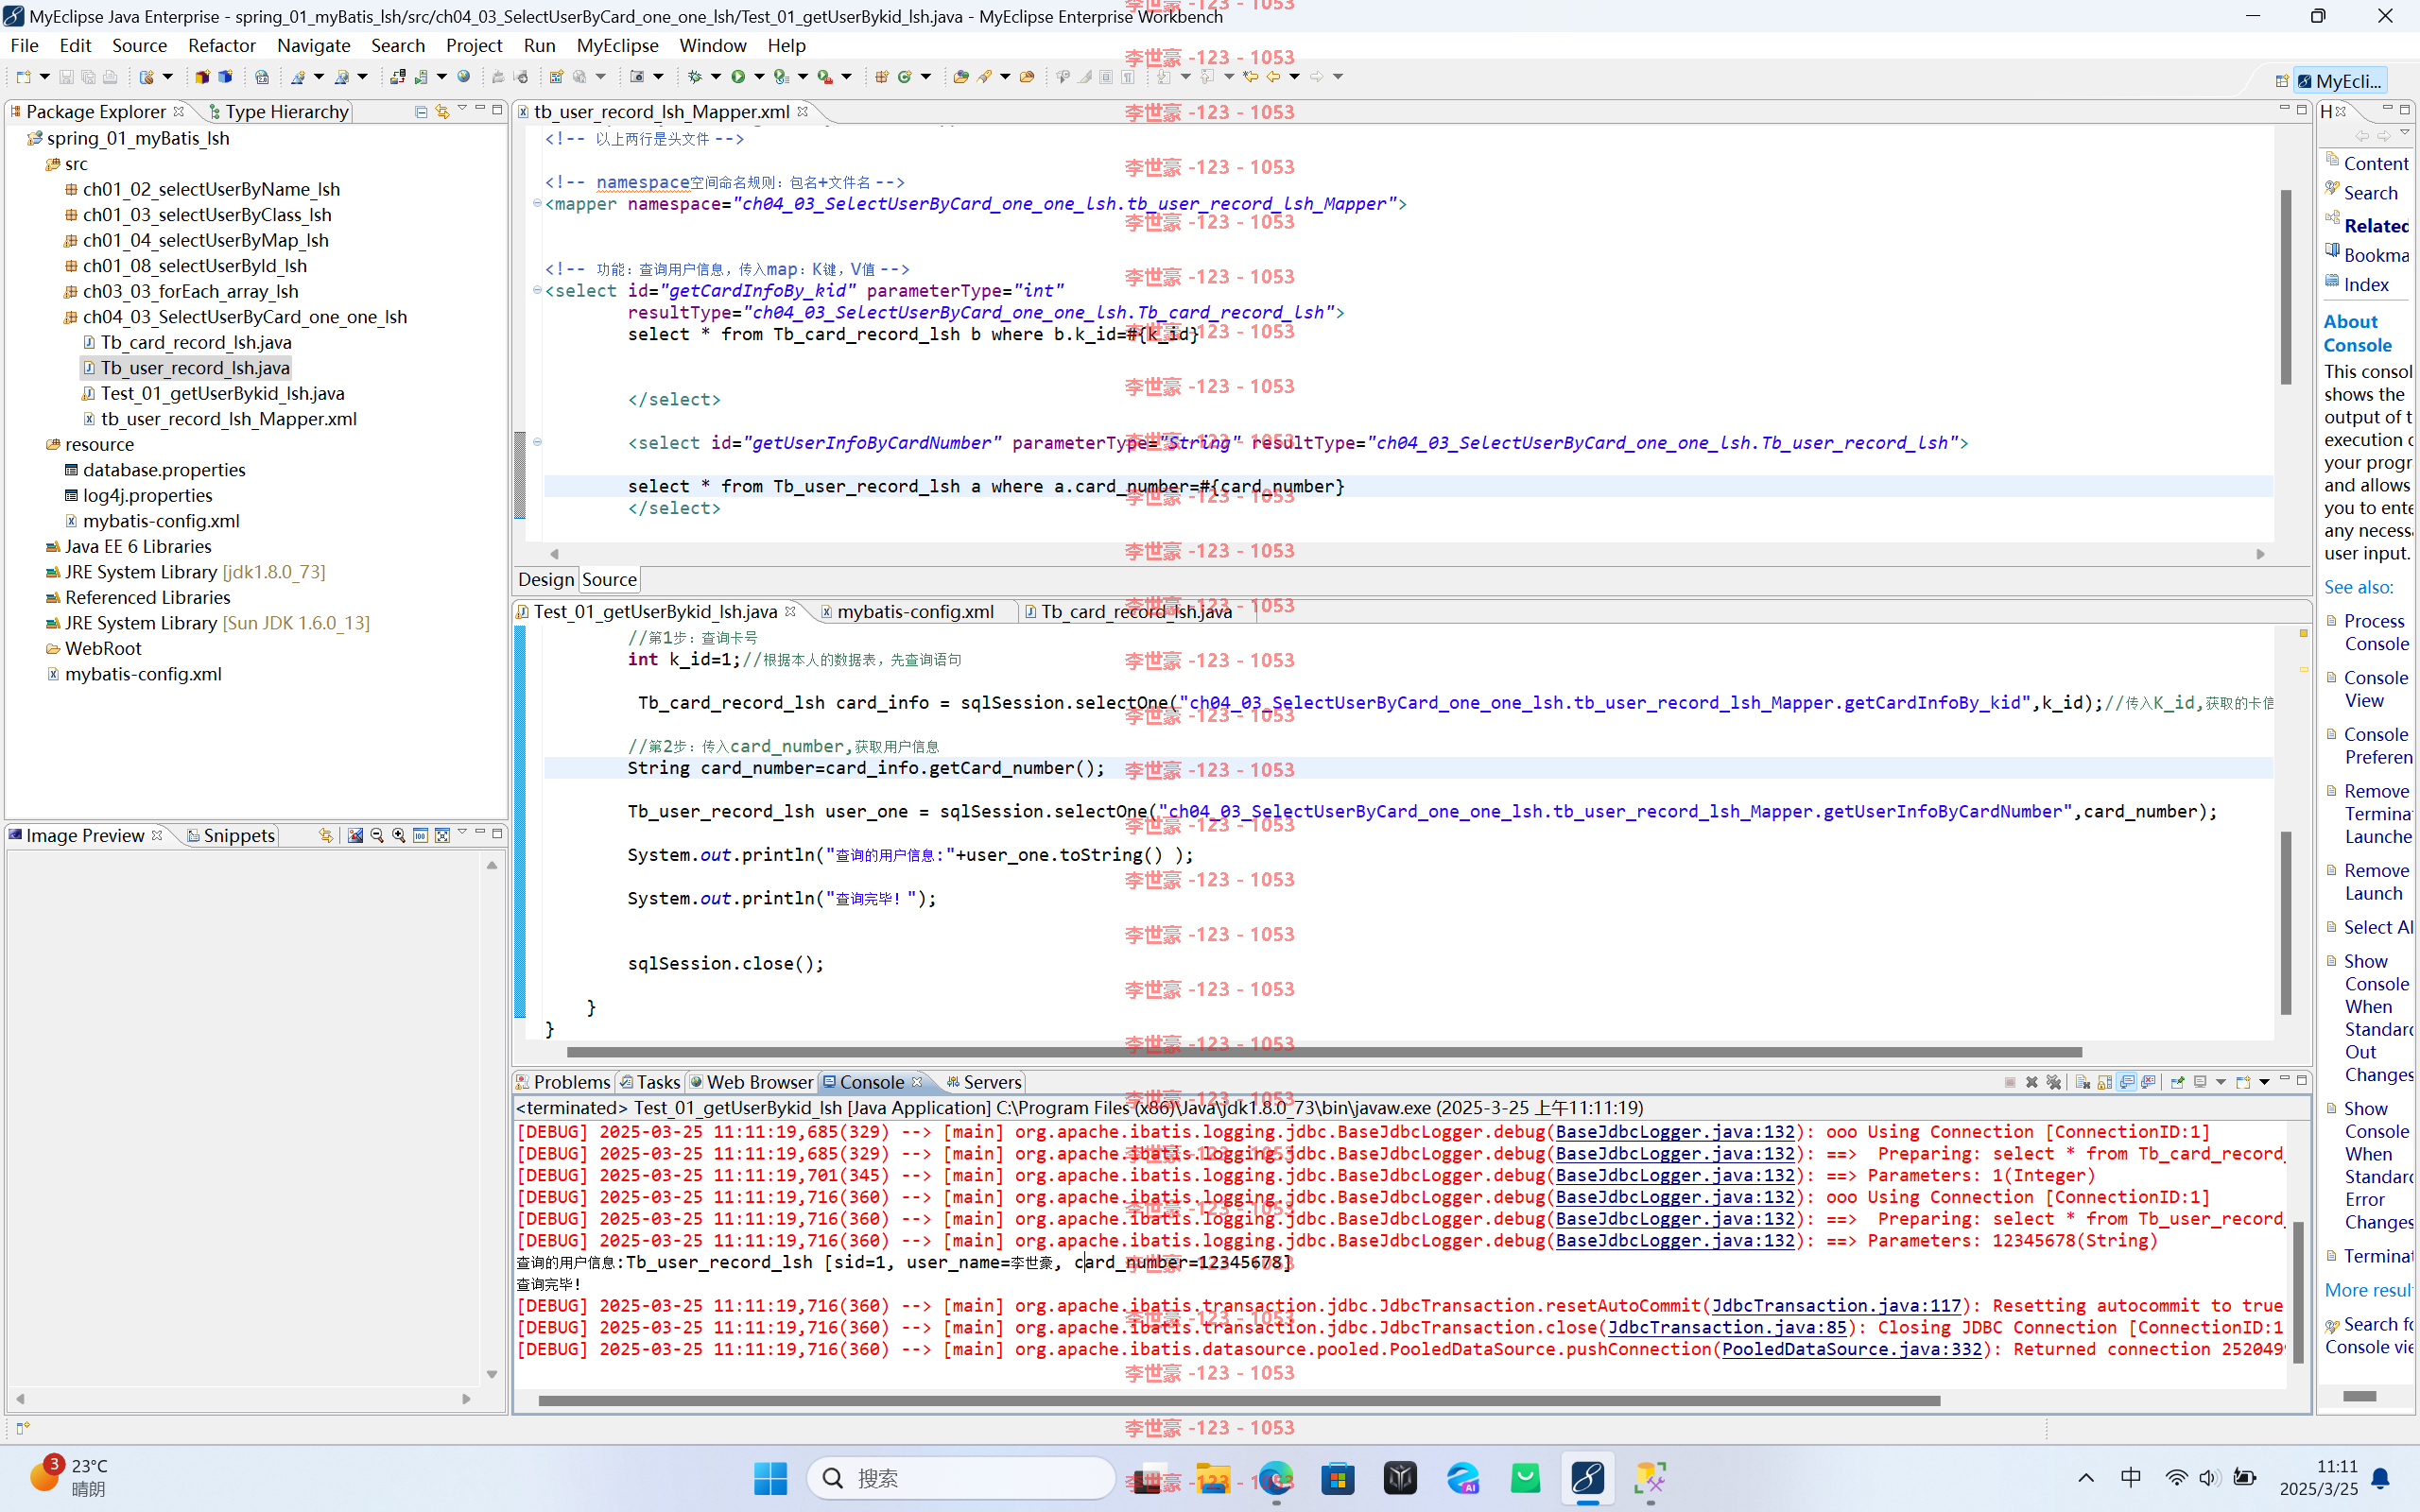Click Remove All Terminated Launches icon
Viewport: 2420px width, 1512px height.
[2053, 1082]
